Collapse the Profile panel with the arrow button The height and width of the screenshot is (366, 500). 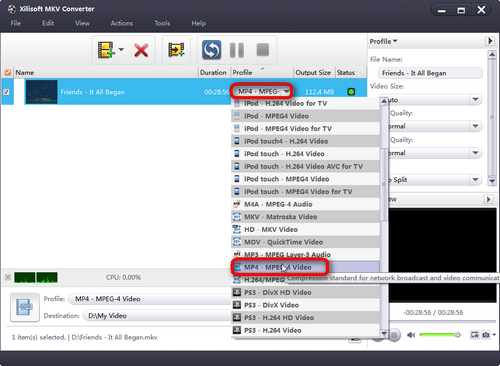tap(490, 41)
